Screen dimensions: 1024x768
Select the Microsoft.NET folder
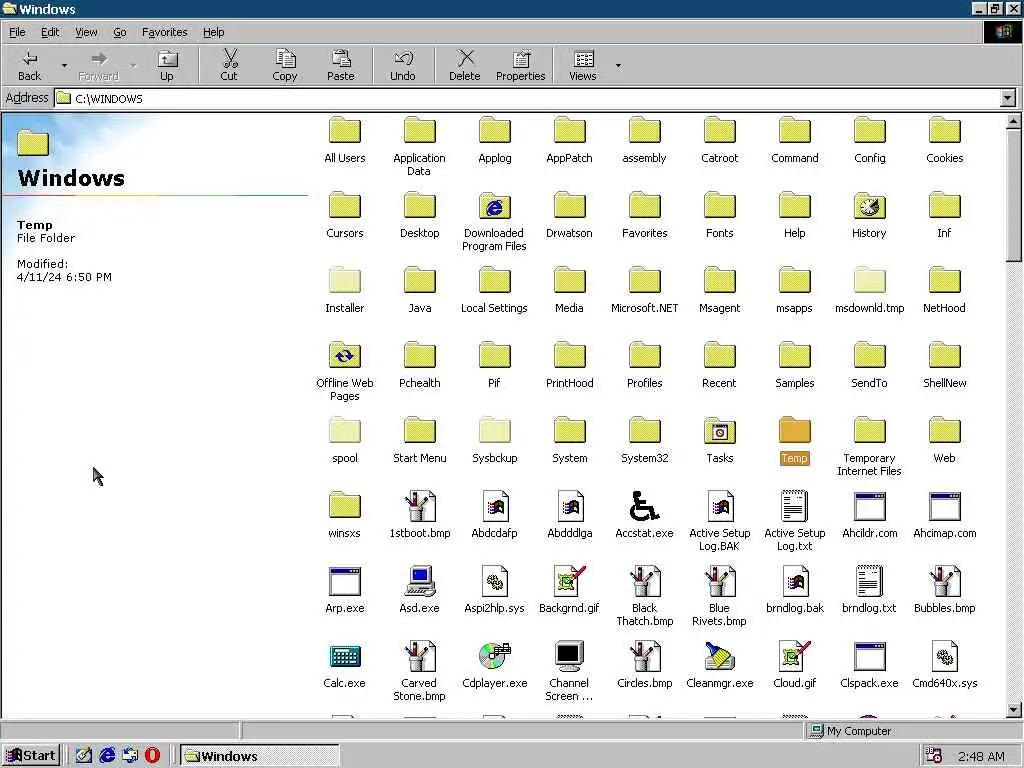(x=645, y=291)
